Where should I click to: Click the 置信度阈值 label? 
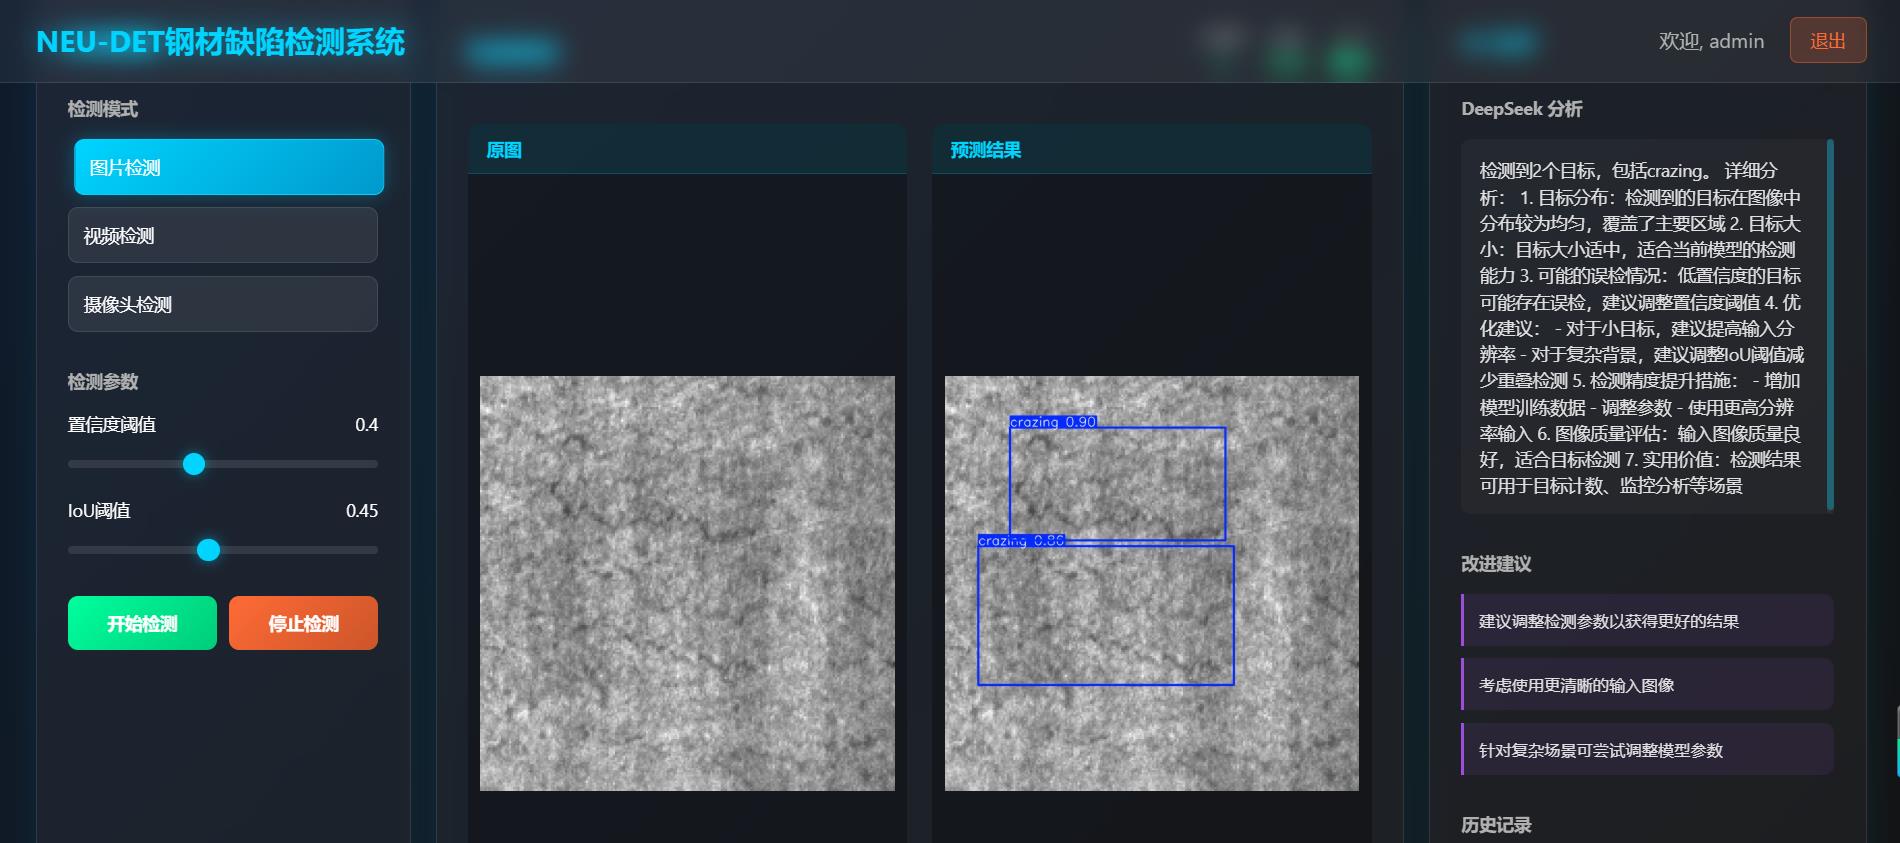pos(112,425)
